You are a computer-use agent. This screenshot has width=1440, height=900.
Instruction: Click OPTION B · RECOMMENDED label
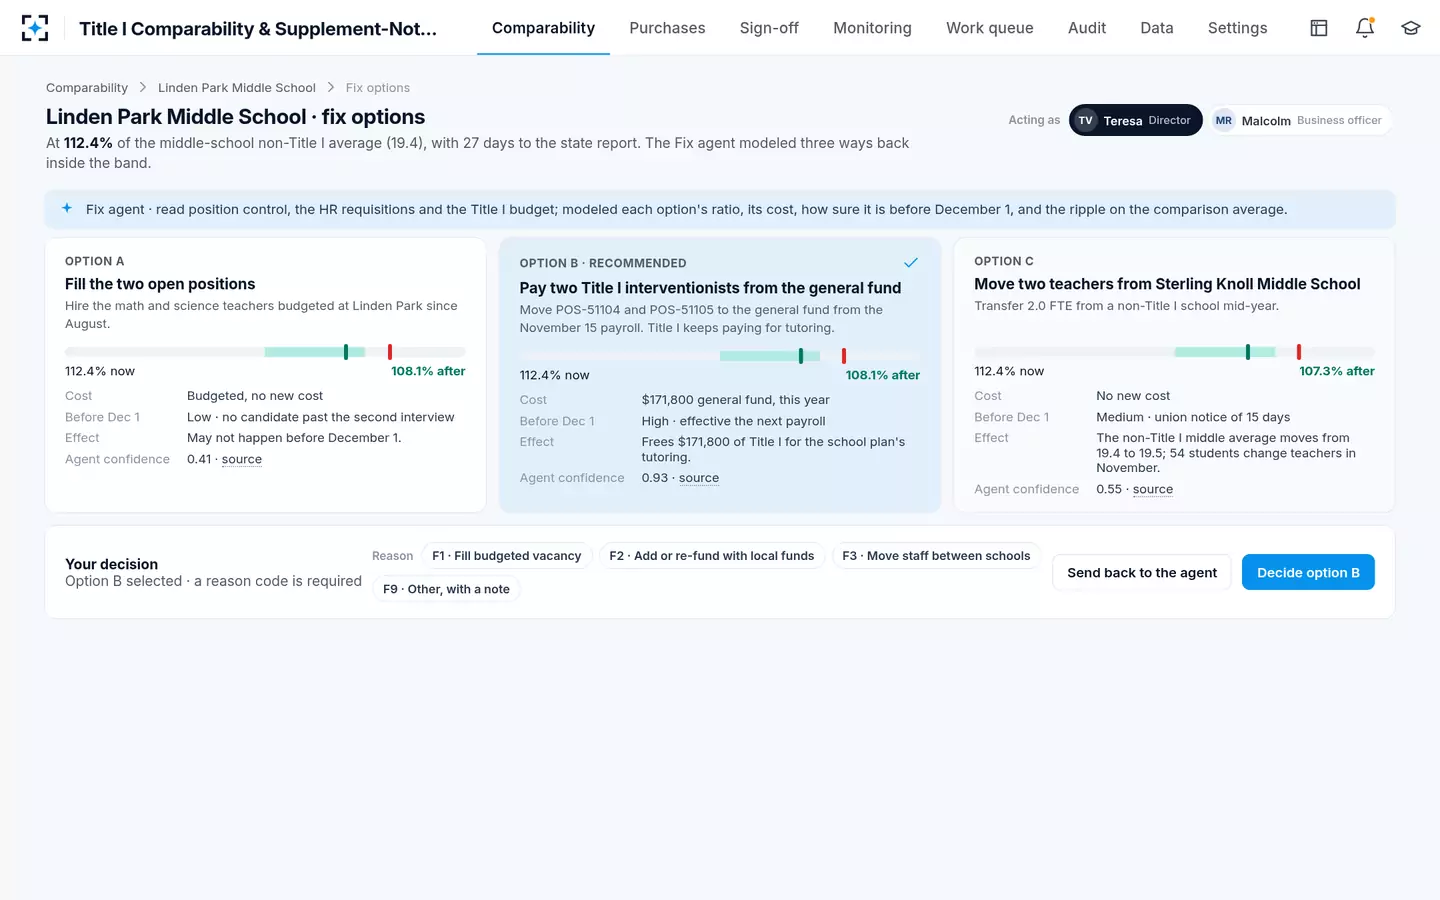coord(603,263)
